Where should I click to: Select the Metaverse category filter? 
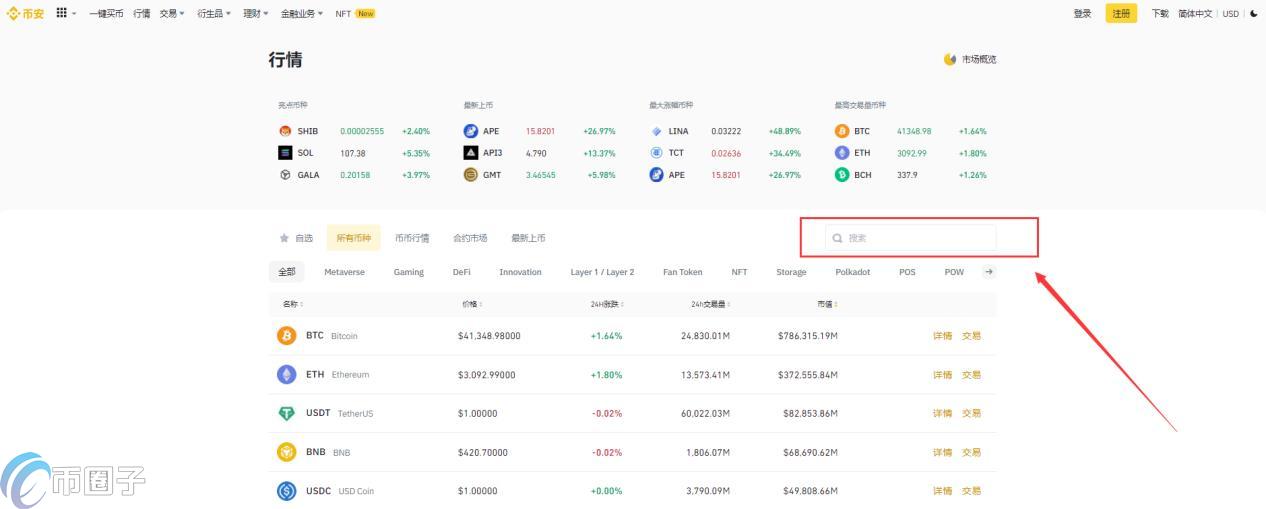coord(344,272)
